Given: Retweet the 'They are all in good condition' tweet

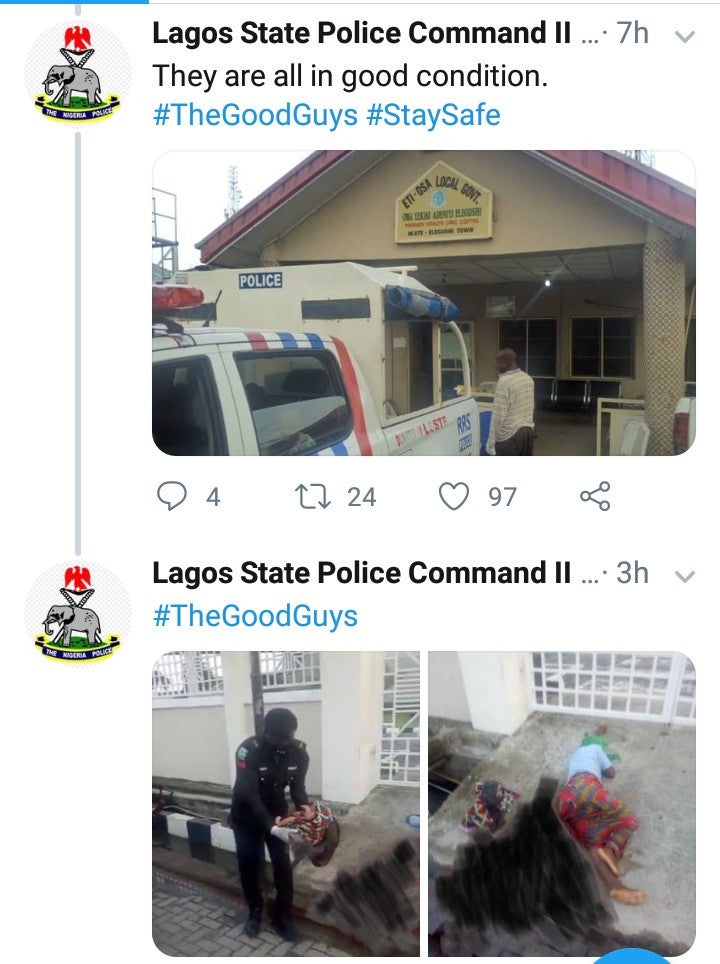Looking at the screenshot, I should point(307,496).
